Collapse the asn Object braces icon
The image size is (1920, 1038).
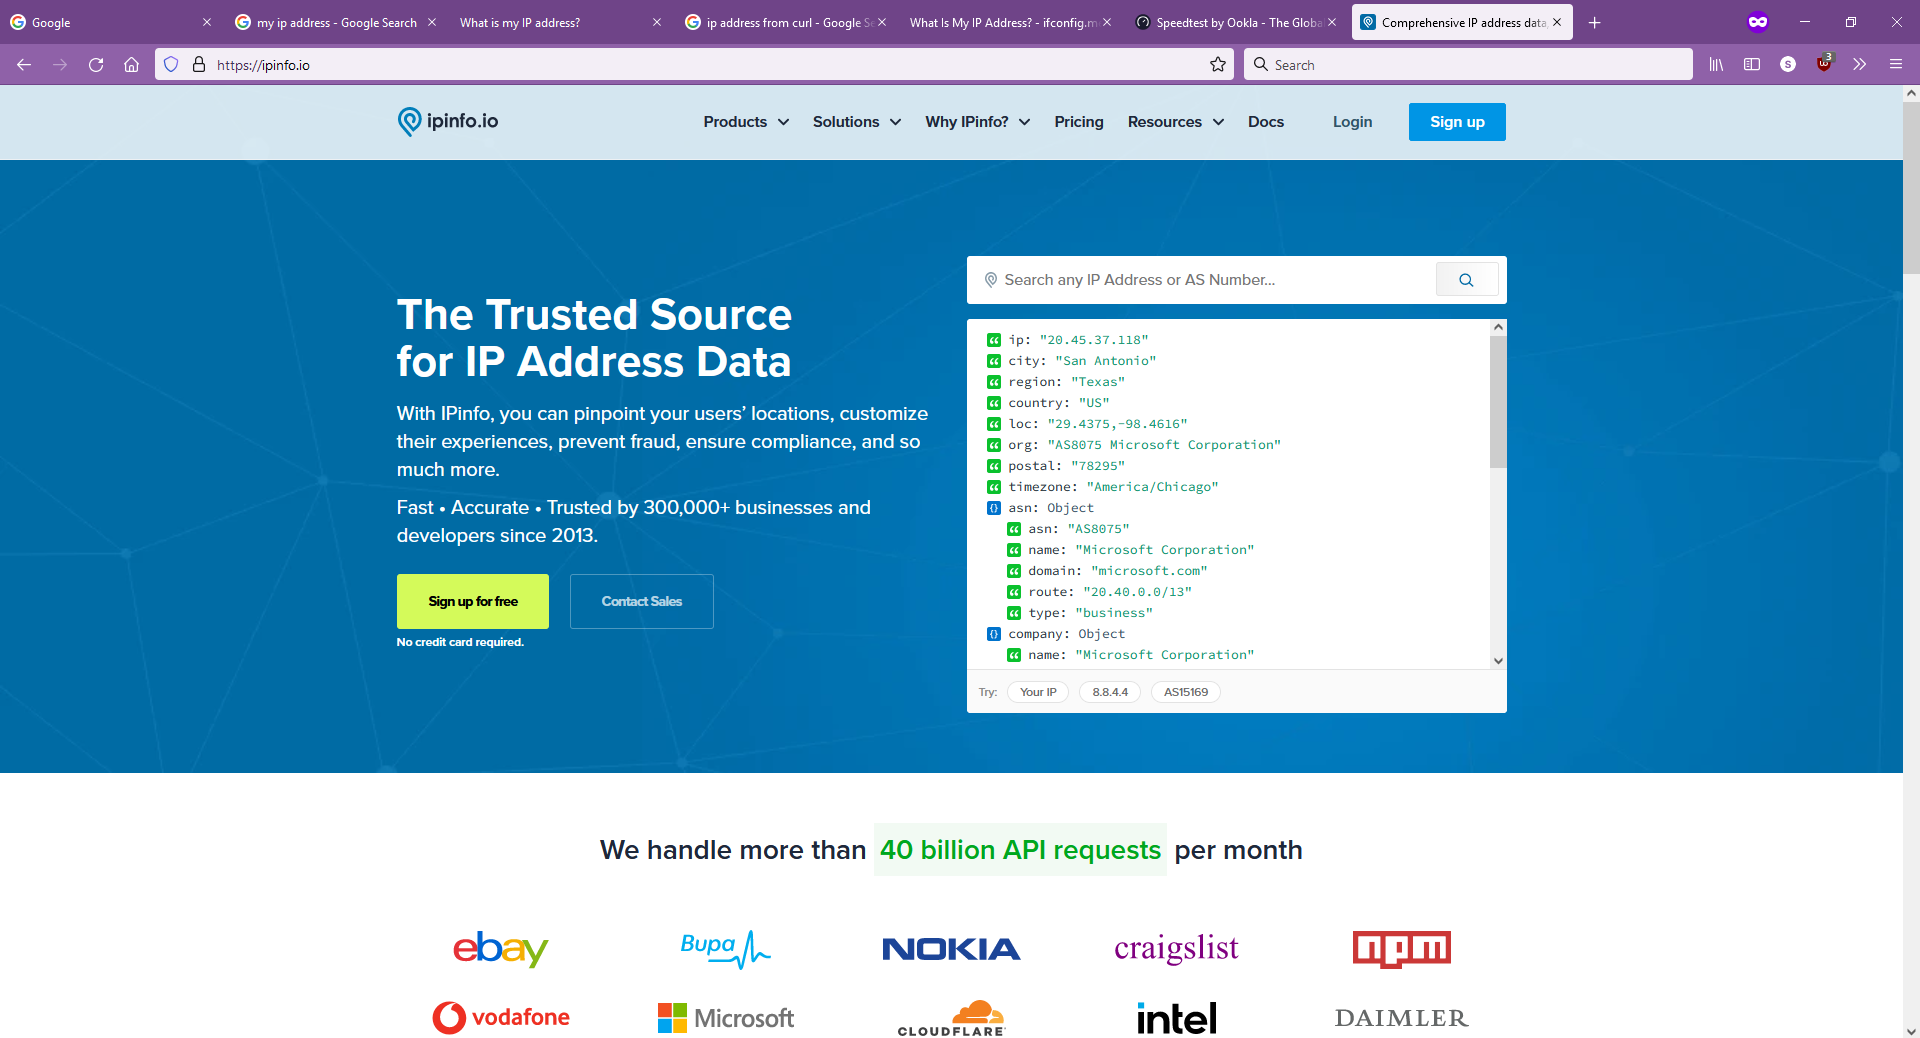tap(993, 508)
